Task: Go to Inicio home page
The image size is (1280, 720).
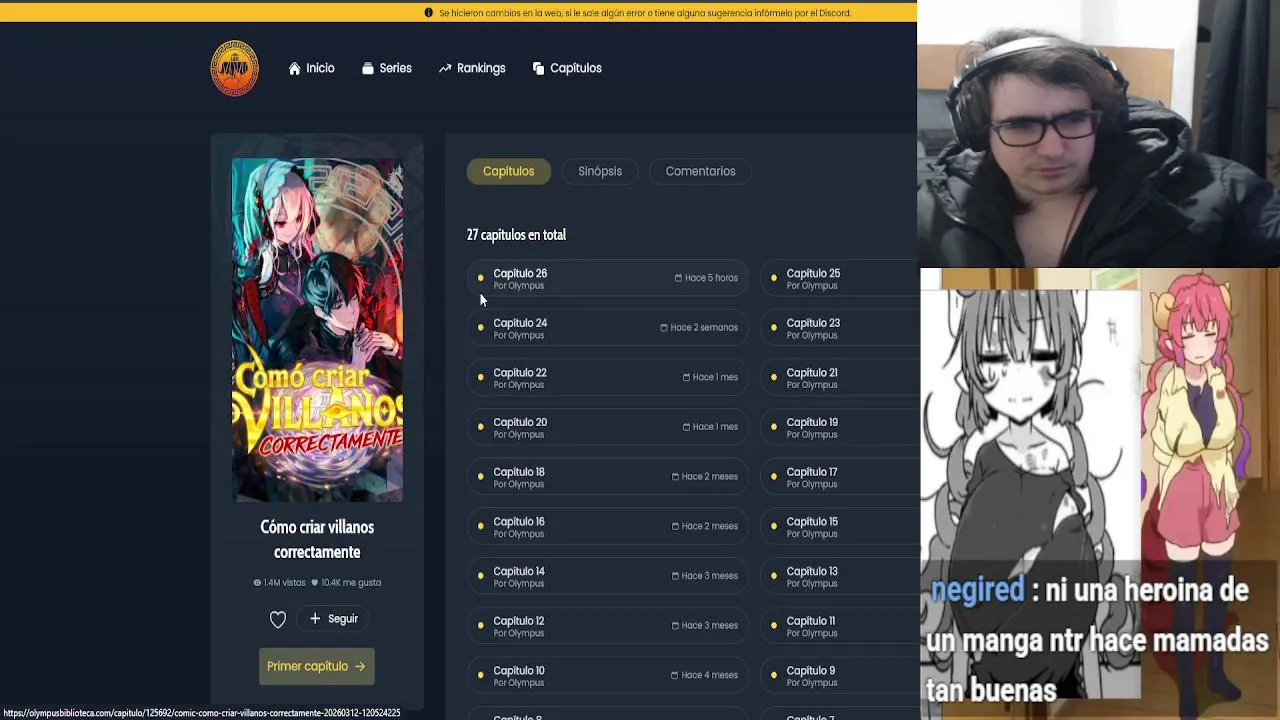Action: [x=311, y=68]
